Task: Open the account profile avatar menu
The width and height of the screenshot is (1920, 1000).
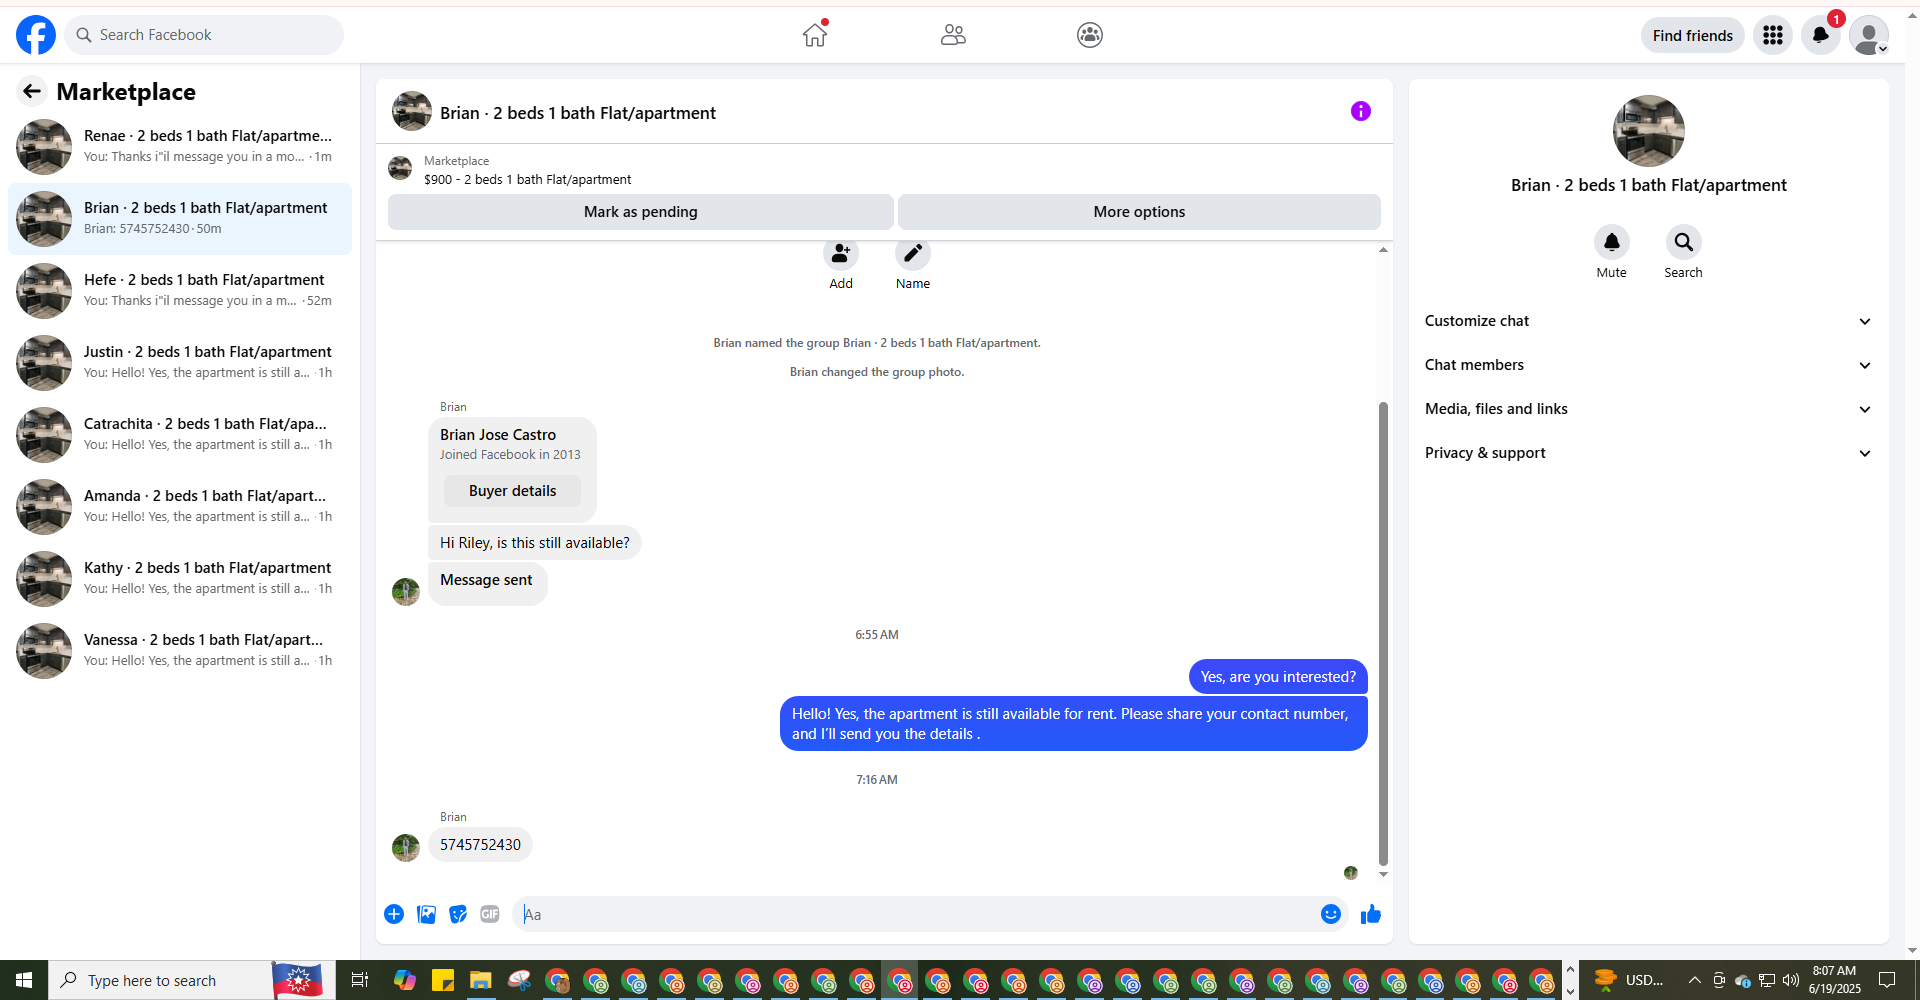Action: (1869, 35)
